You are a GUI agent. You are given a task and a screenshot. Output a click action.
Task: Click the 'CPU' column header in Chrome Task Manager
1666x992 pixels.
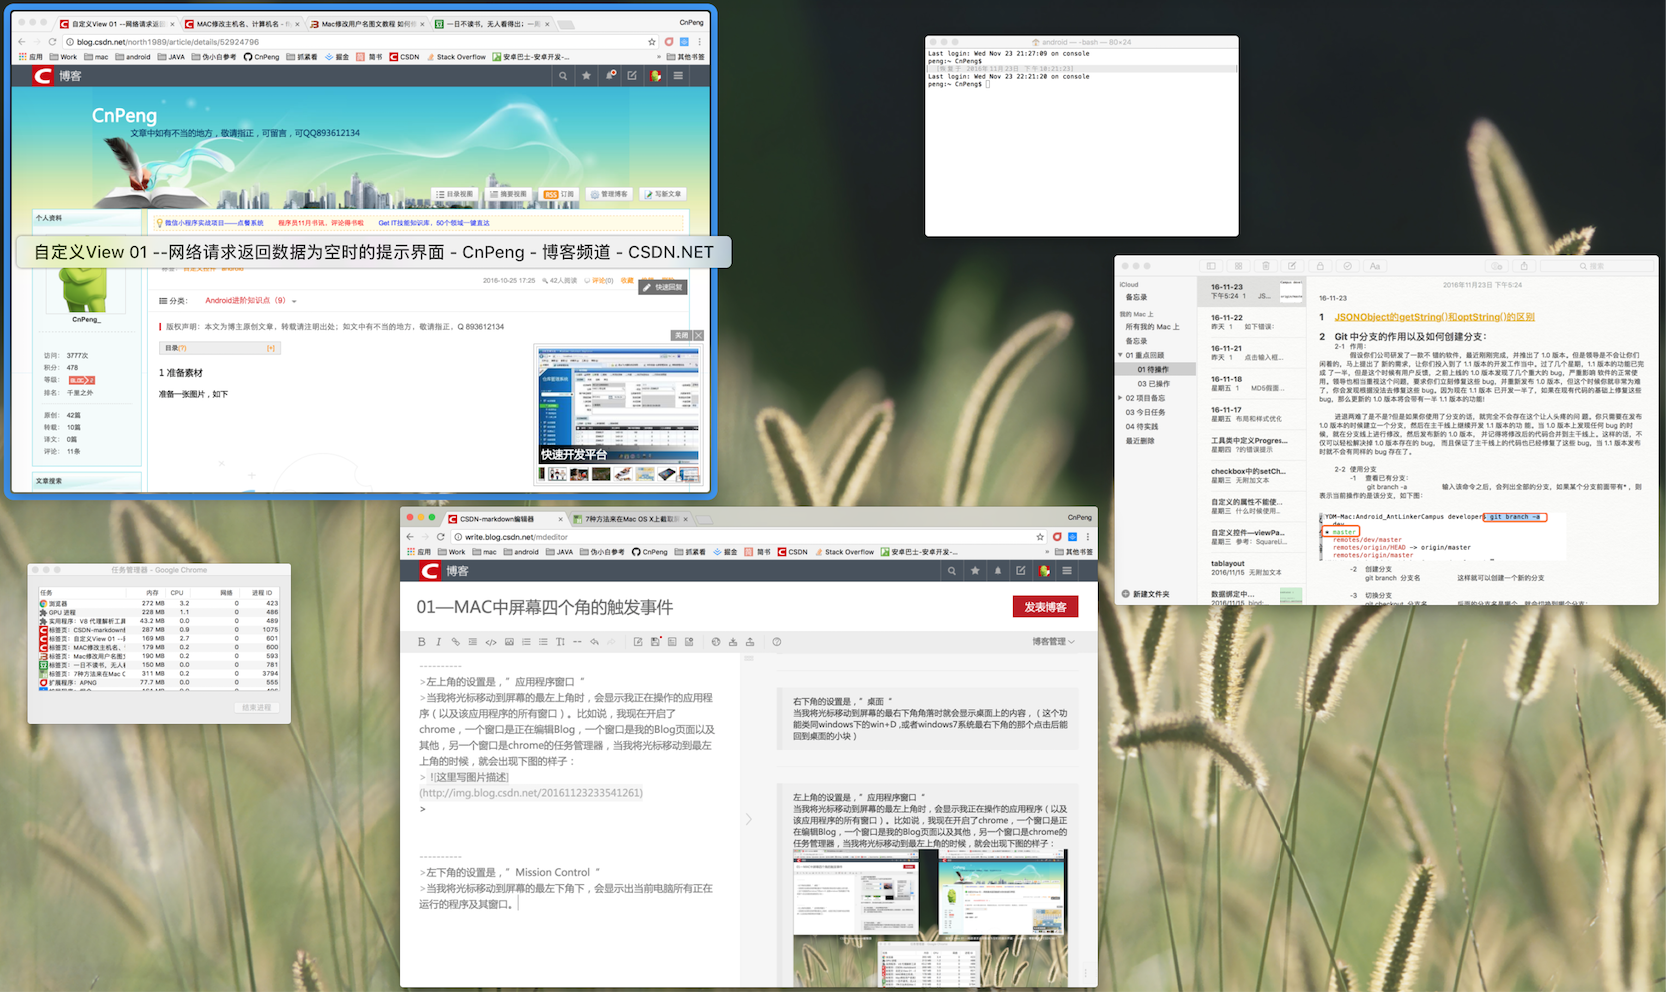(x=177, y=593)
